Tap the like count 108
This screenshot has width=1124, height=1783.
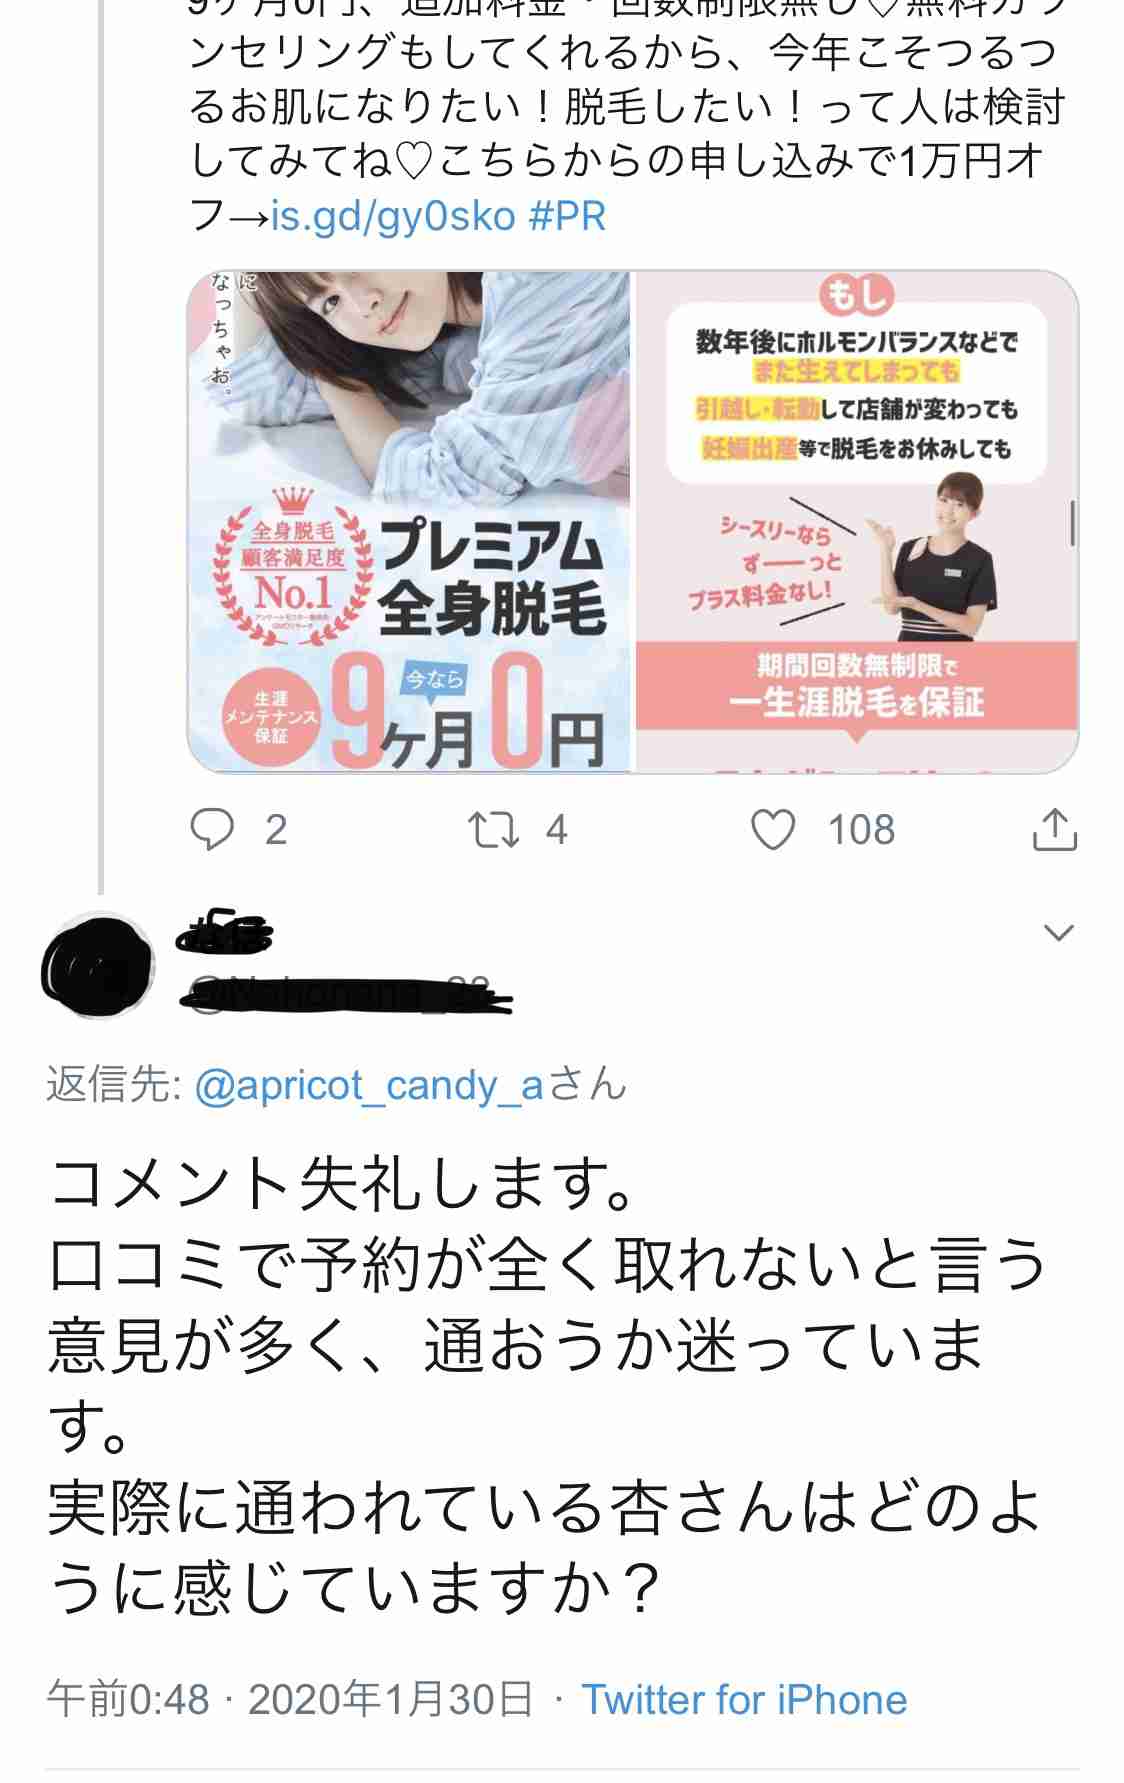(x=861, y=830)
